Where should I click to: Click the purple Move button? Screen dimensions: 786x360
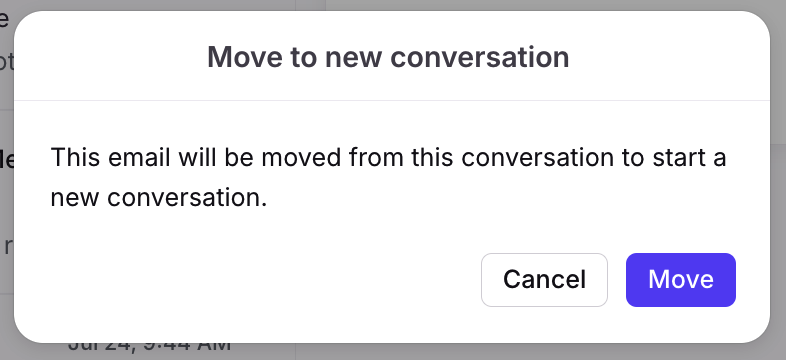[681, 280]
